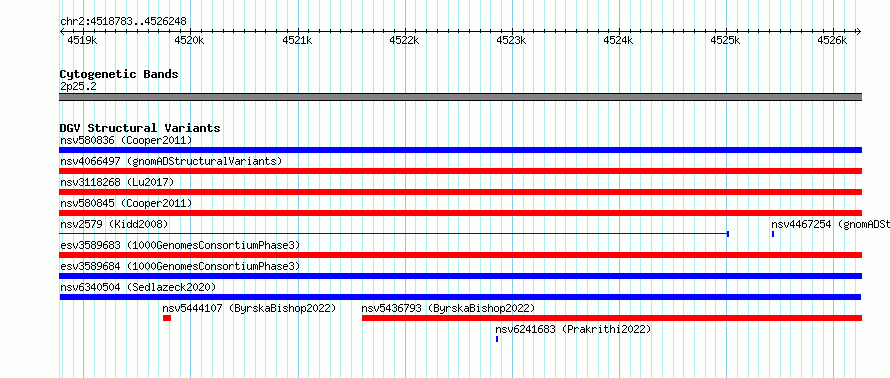890x378 pixels.
Task: Click the esv3589684 blue variant bar
Action: [460, 276]
